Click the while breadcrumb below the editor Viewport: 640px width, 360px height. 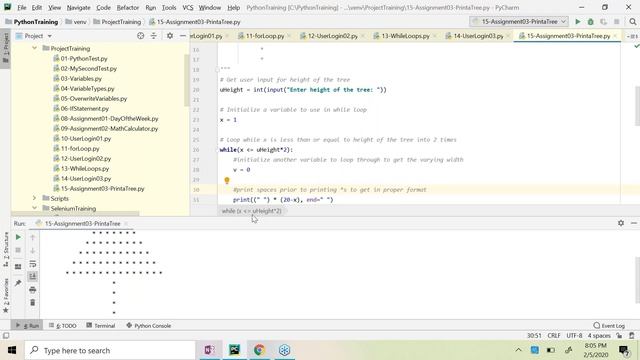251,211
